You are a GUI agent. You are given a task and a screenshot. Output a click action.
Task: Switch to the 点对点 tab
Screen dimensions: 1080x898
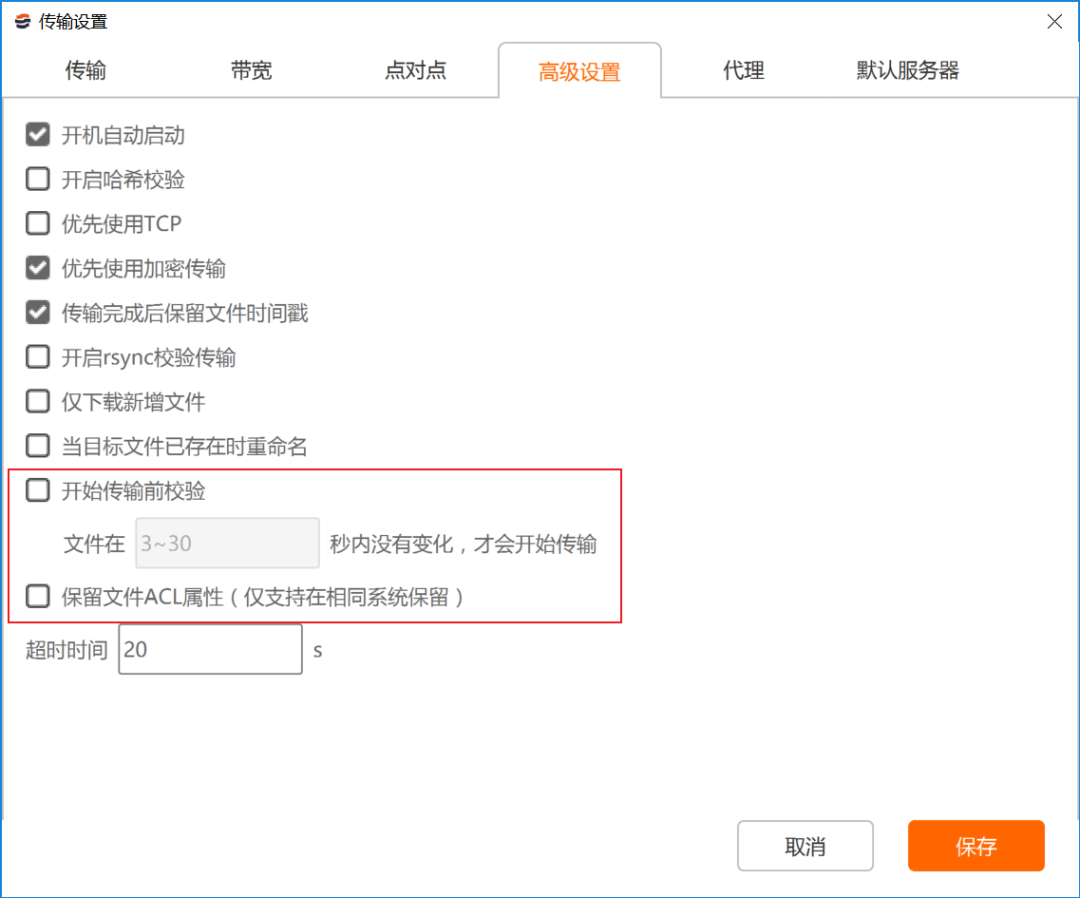tap(415, 70)
